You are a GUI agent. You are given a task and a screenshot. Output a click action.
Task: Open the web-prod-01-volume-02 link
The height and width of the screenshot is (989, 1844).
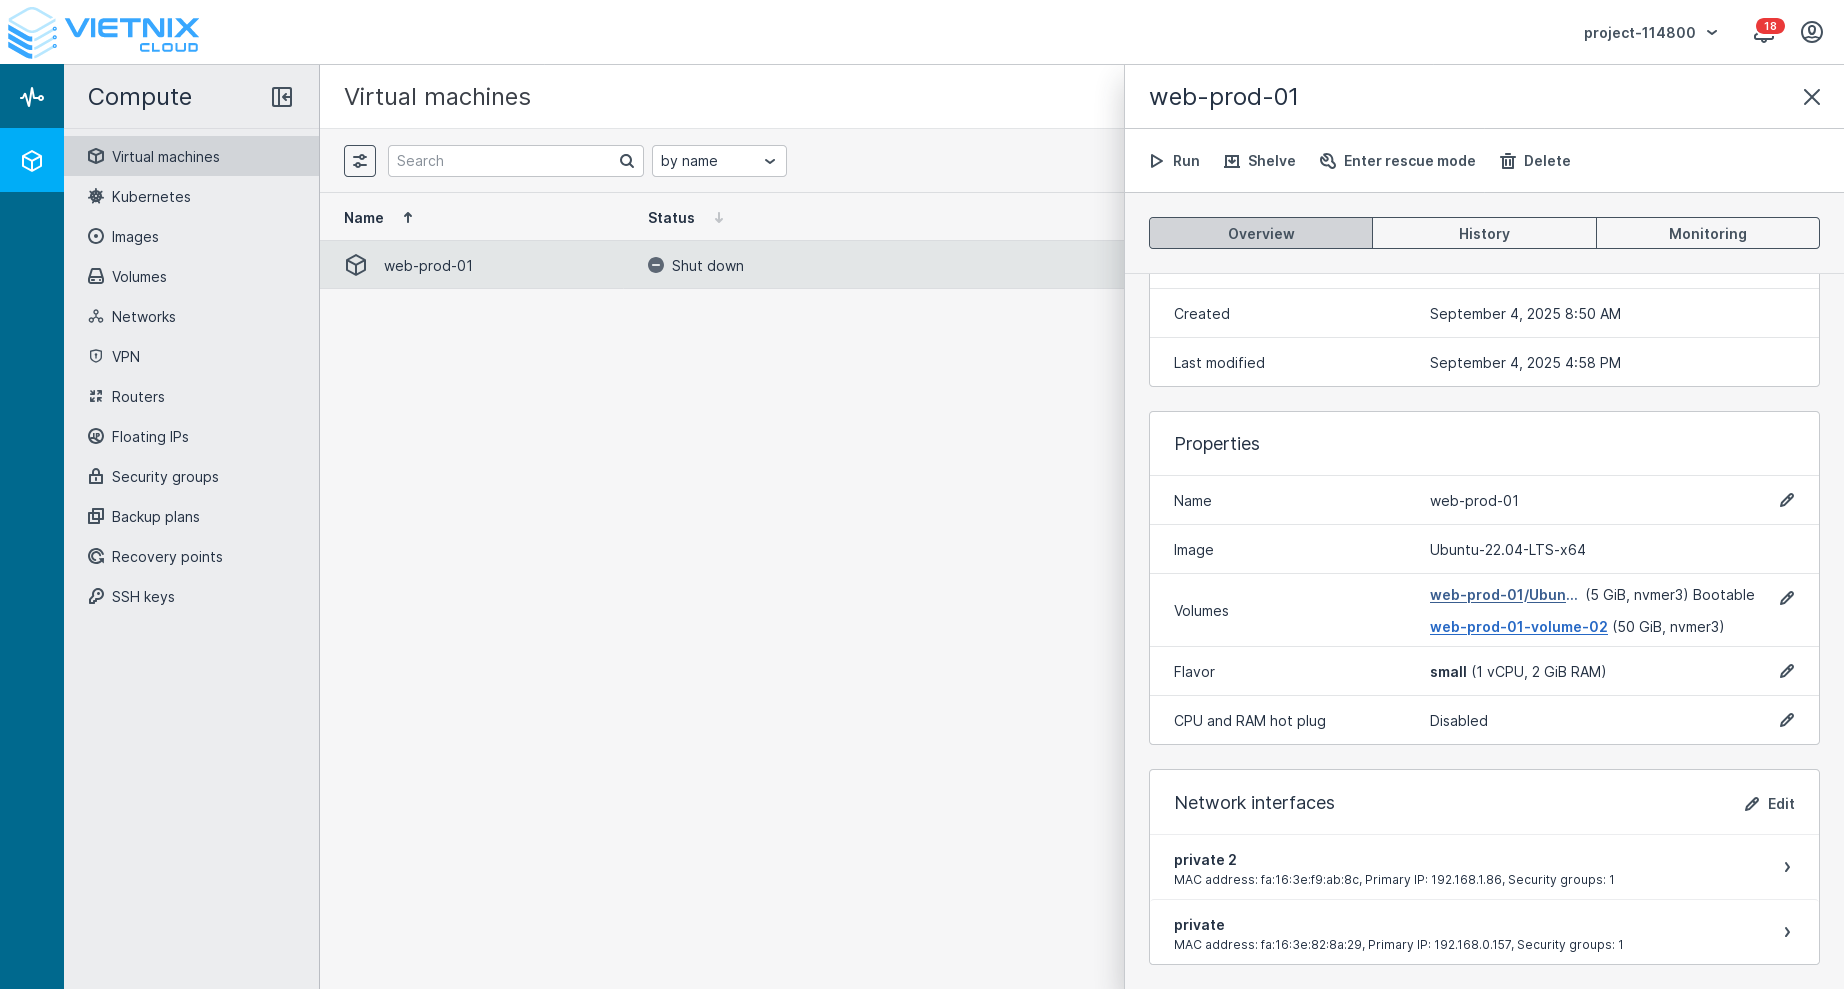click(x=1518, y=627)
